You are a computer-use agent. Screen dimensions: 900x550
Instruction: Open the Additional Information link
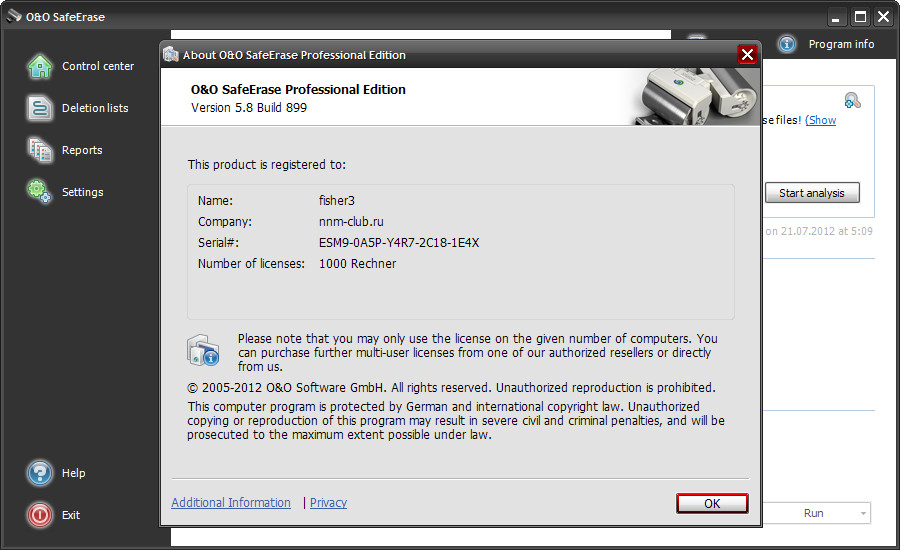click(x=231, y=503)
